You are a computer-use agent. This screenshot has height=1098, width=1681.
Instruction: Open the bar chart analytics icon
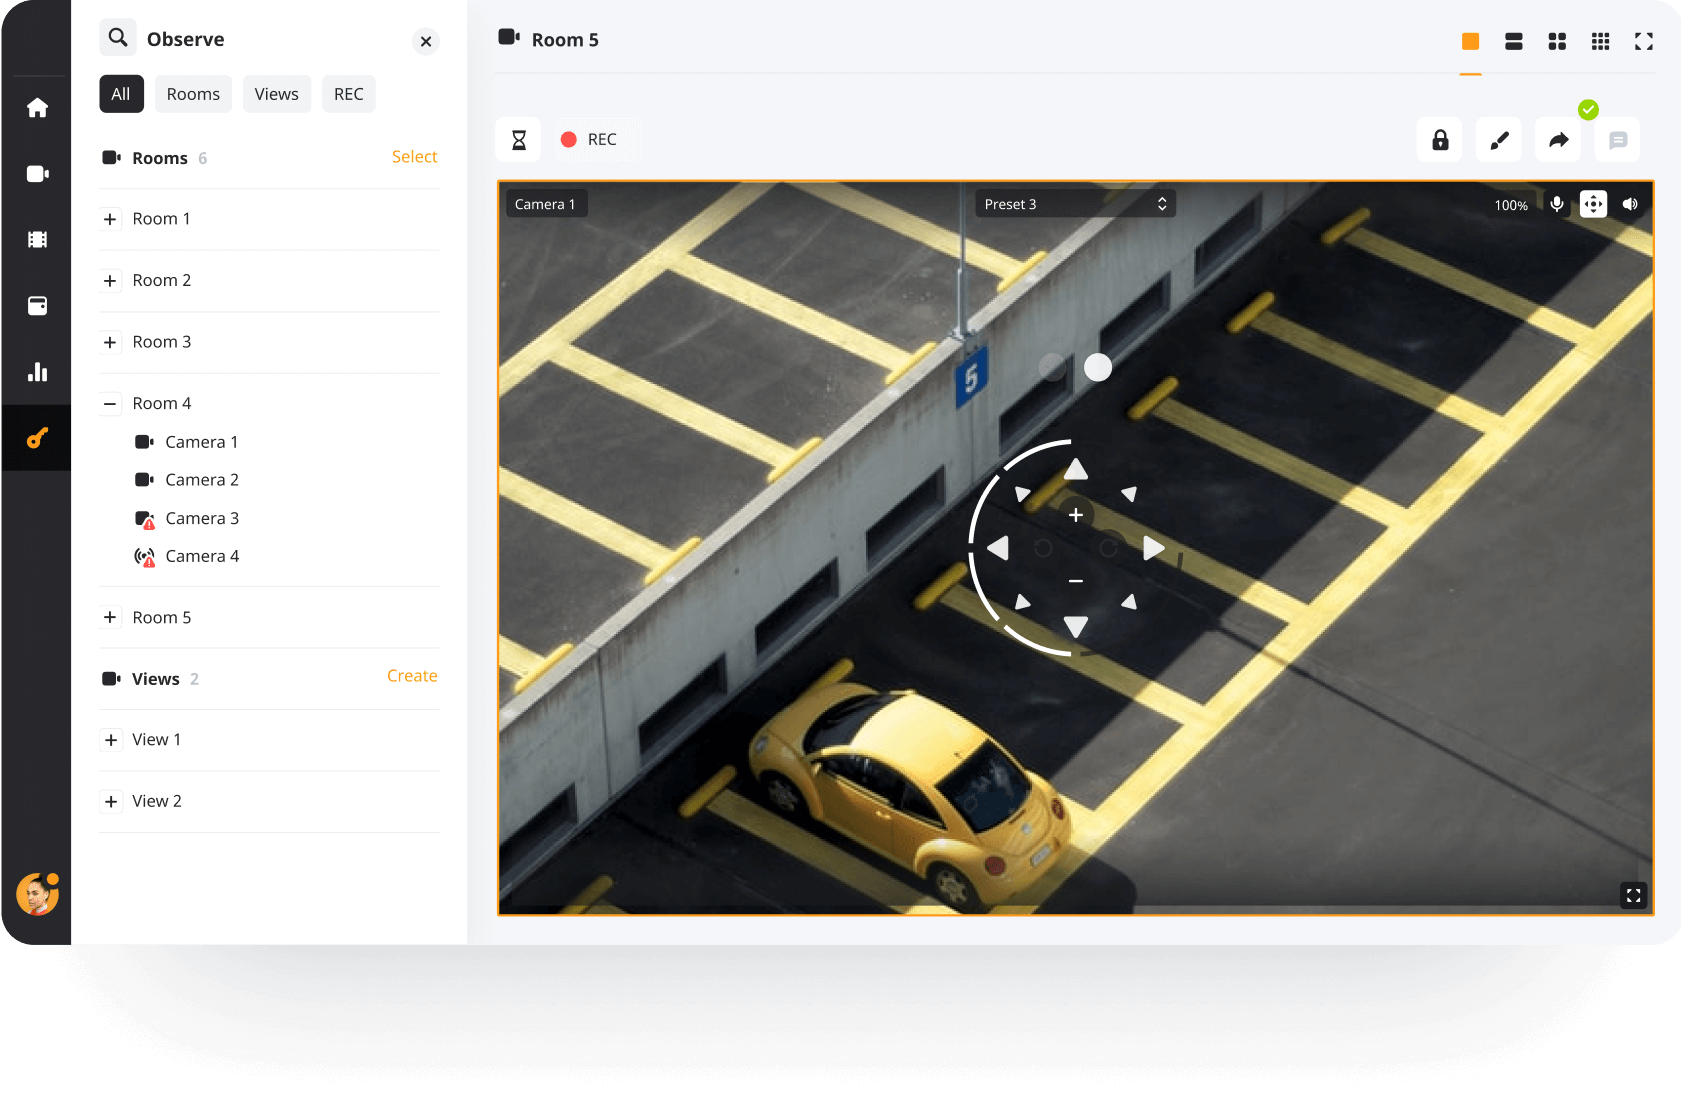(x=37, y=372)
